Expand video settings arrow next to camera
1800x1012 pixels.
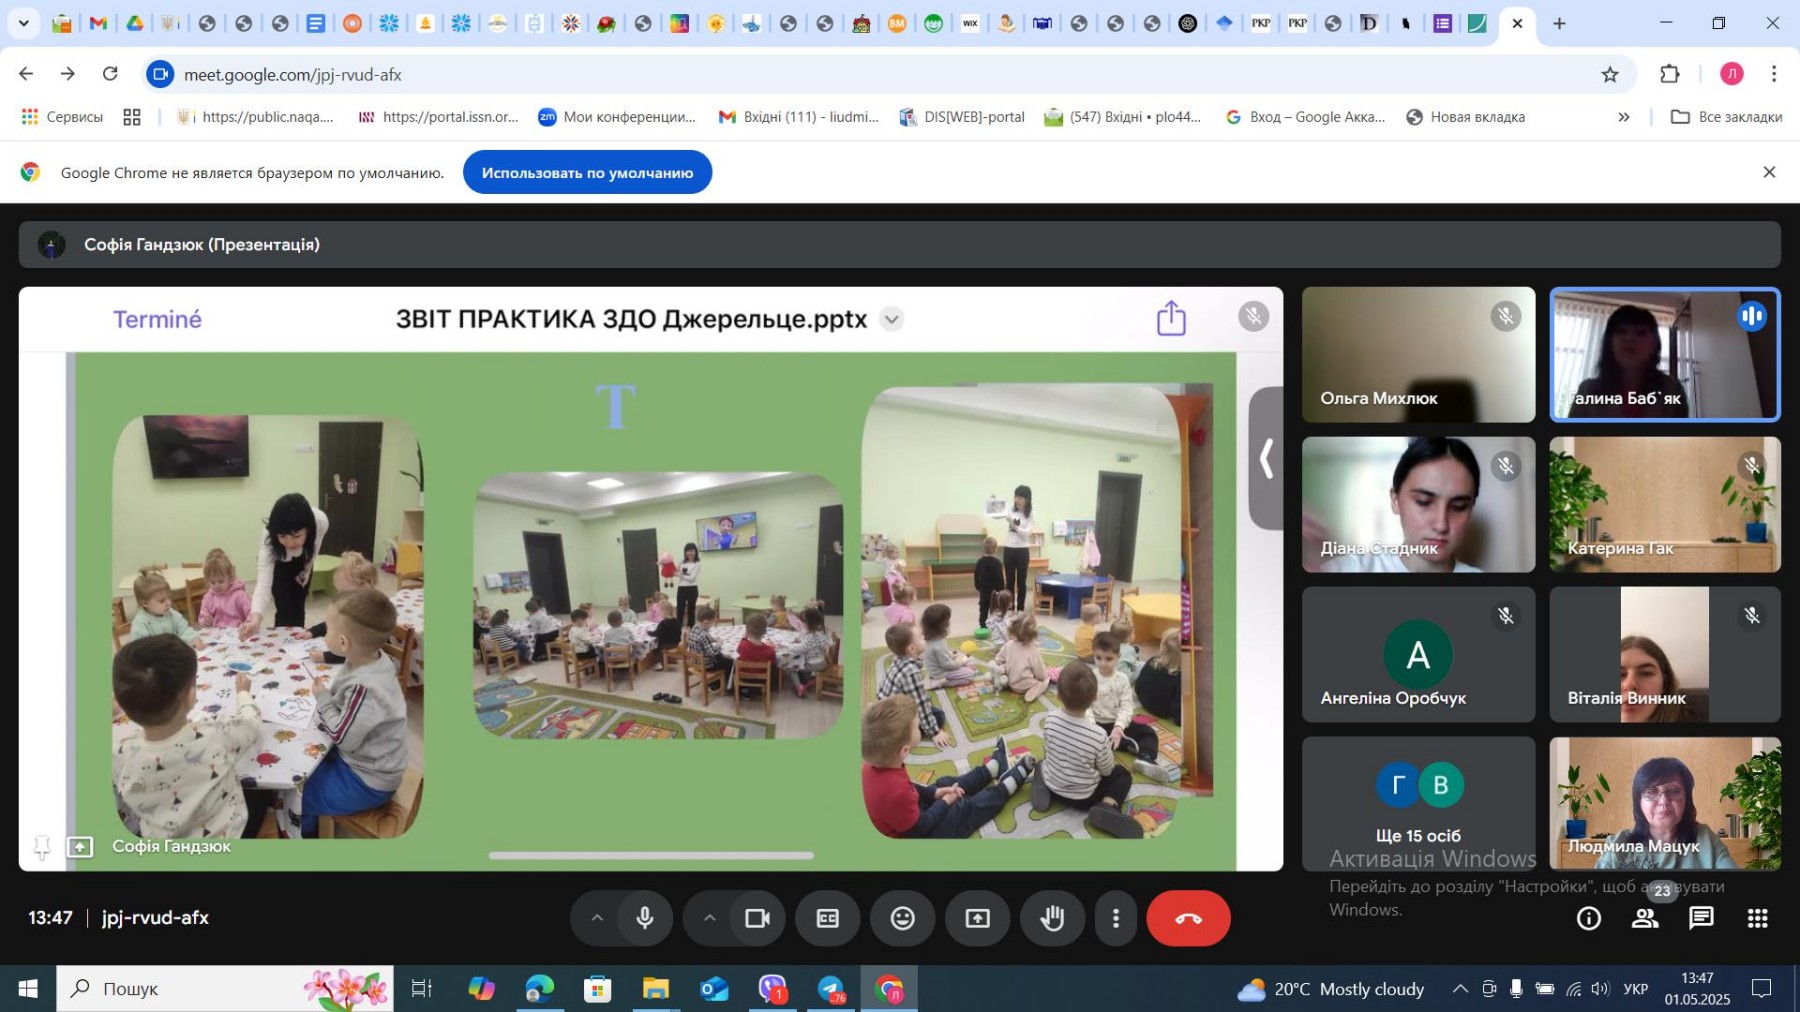pyautogui.click(x=709, y=918)
